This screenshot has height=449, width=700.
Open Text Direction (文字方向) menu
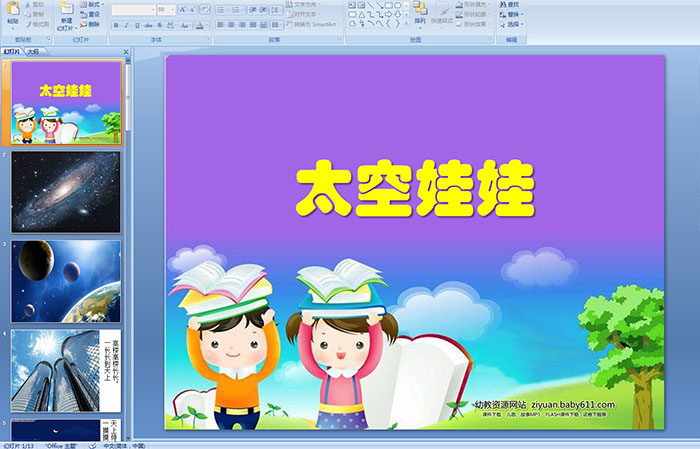304,4
